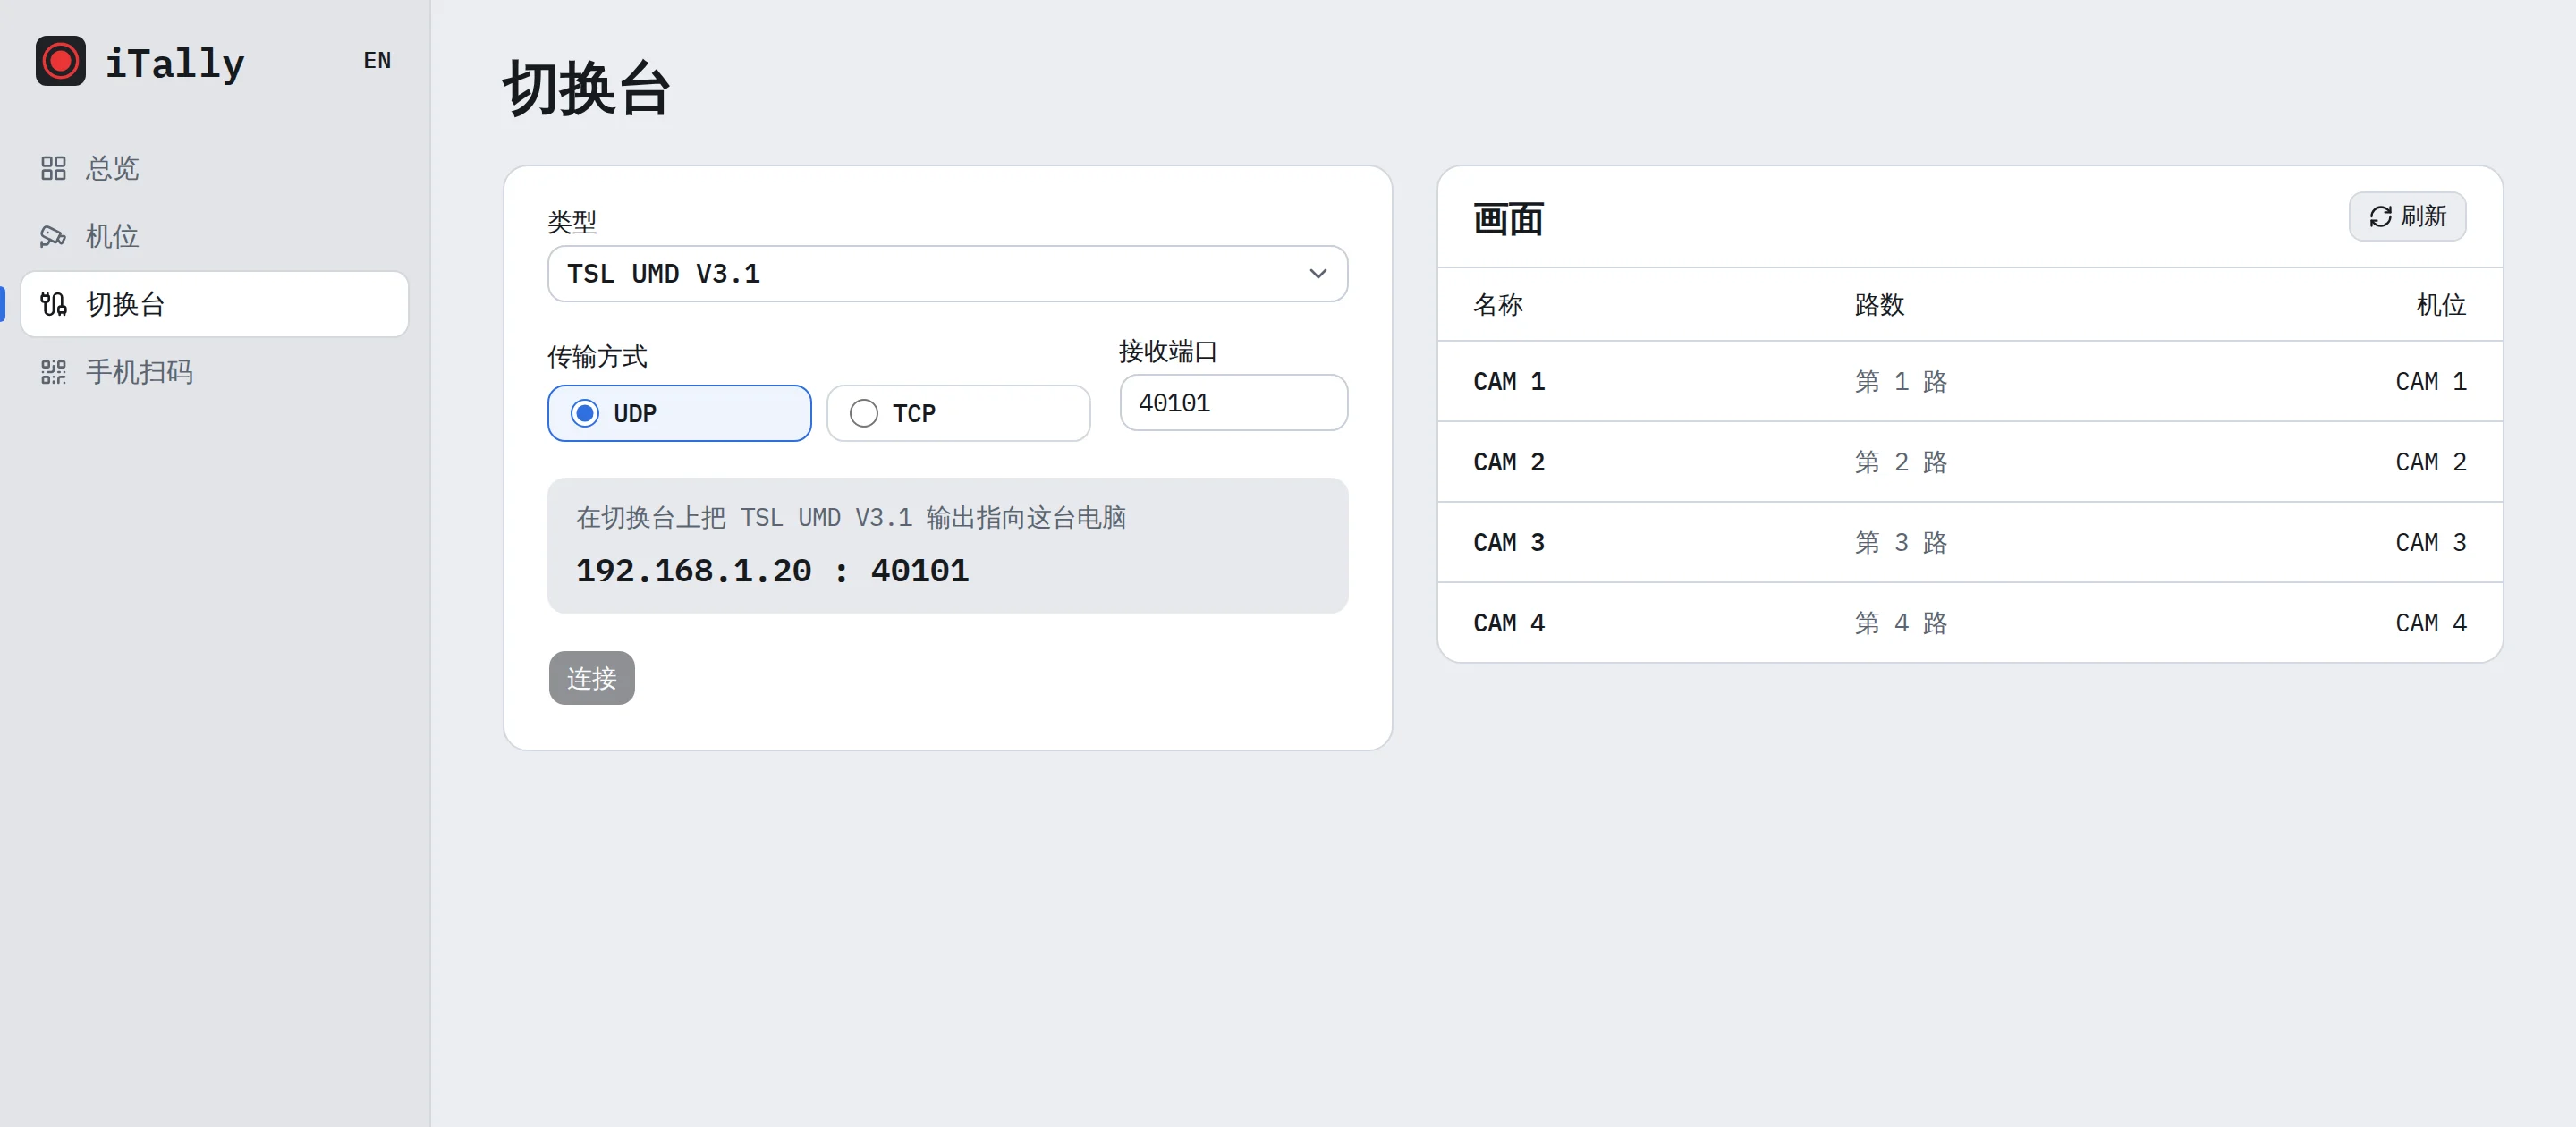Open the 机位 camera positions menu item

214,236
